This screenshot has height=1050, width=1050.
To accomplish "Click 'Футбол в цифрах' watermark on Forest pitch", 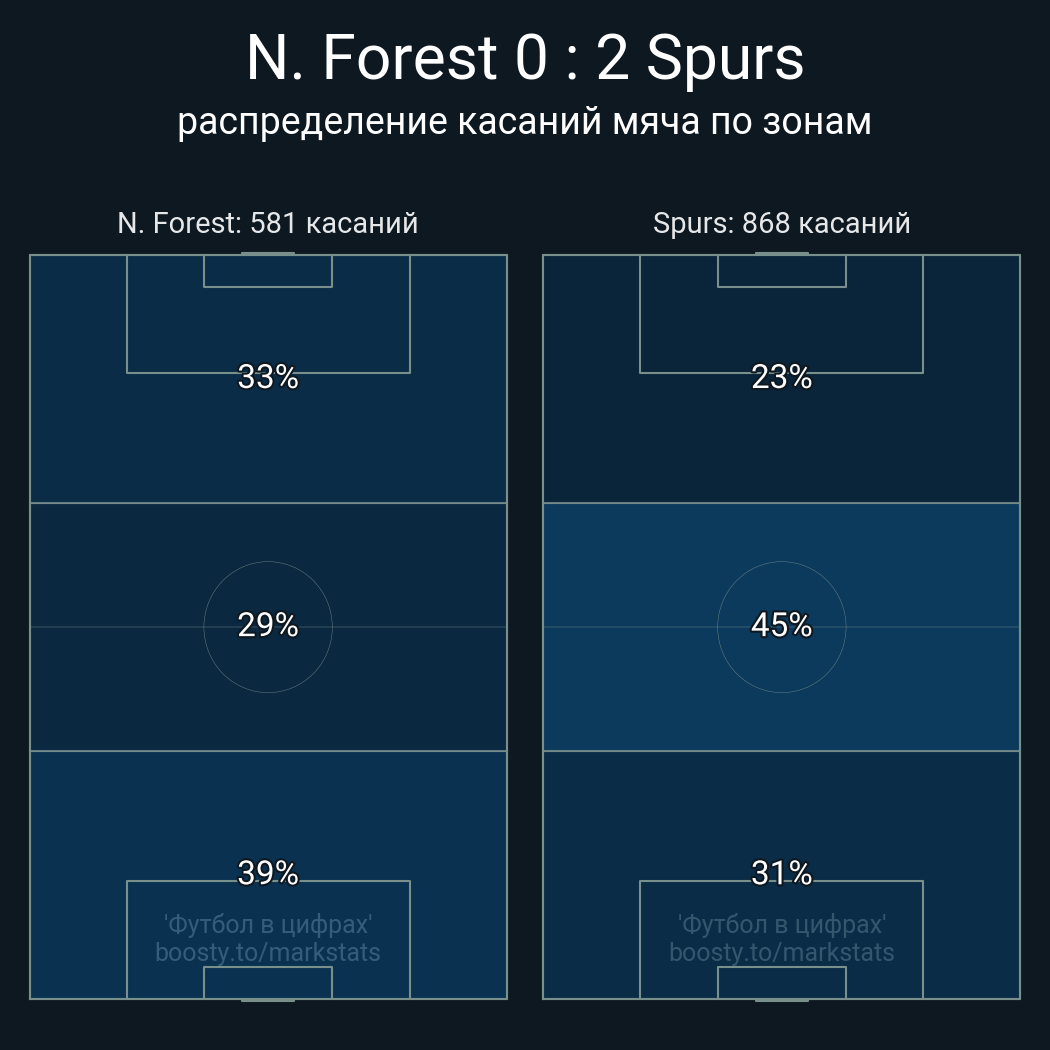I will pyautogui.click(x=268, y=924).
